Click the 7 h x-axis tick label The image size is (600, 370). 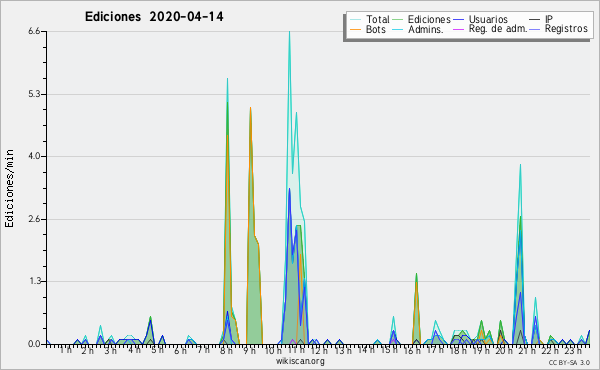pyautogui.click(x=203, y=350)
